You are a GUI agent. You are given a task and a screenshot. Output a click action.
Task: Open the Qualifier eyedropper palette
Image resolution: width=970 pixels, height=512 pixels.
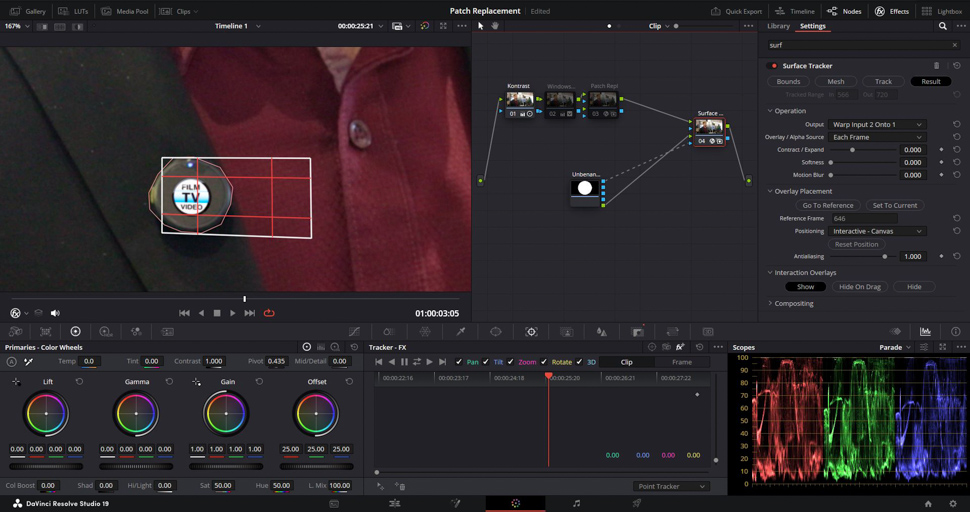[x=460, y=331]
